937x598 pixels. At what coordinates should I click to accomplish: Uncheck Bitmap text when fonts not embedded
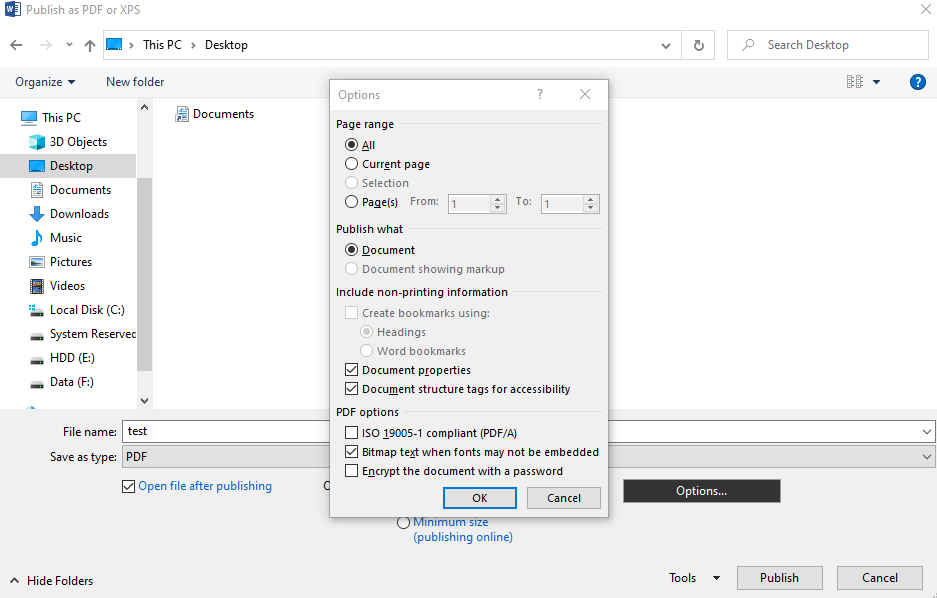point(352,451)
